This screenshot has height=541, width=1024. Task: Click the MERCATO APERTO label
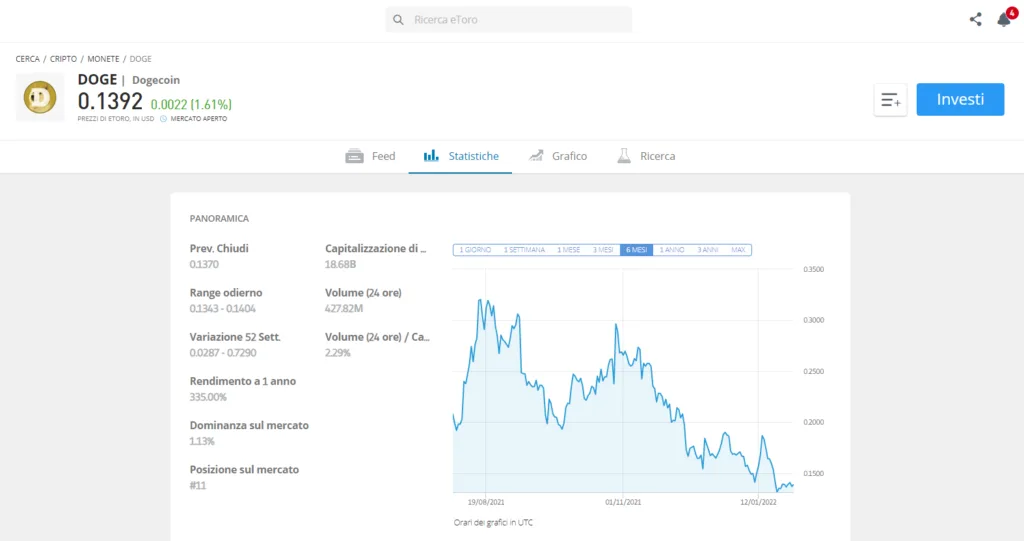pos(199,119)
